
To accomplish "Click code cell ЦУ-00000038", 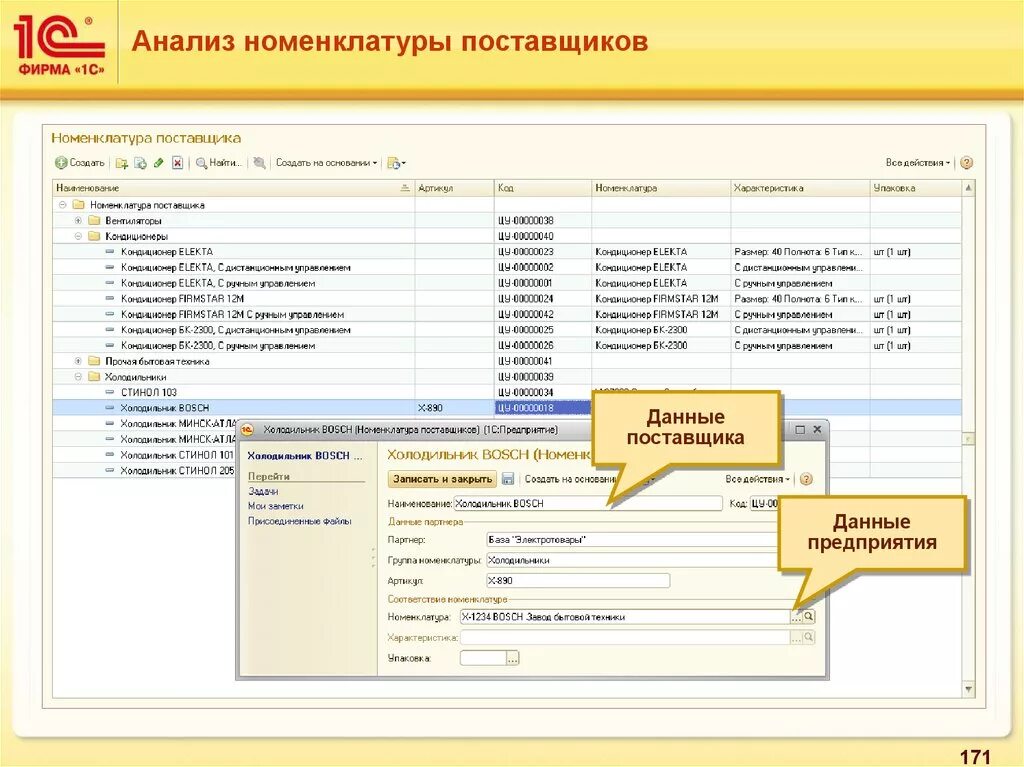I will (x=543, y=221).
